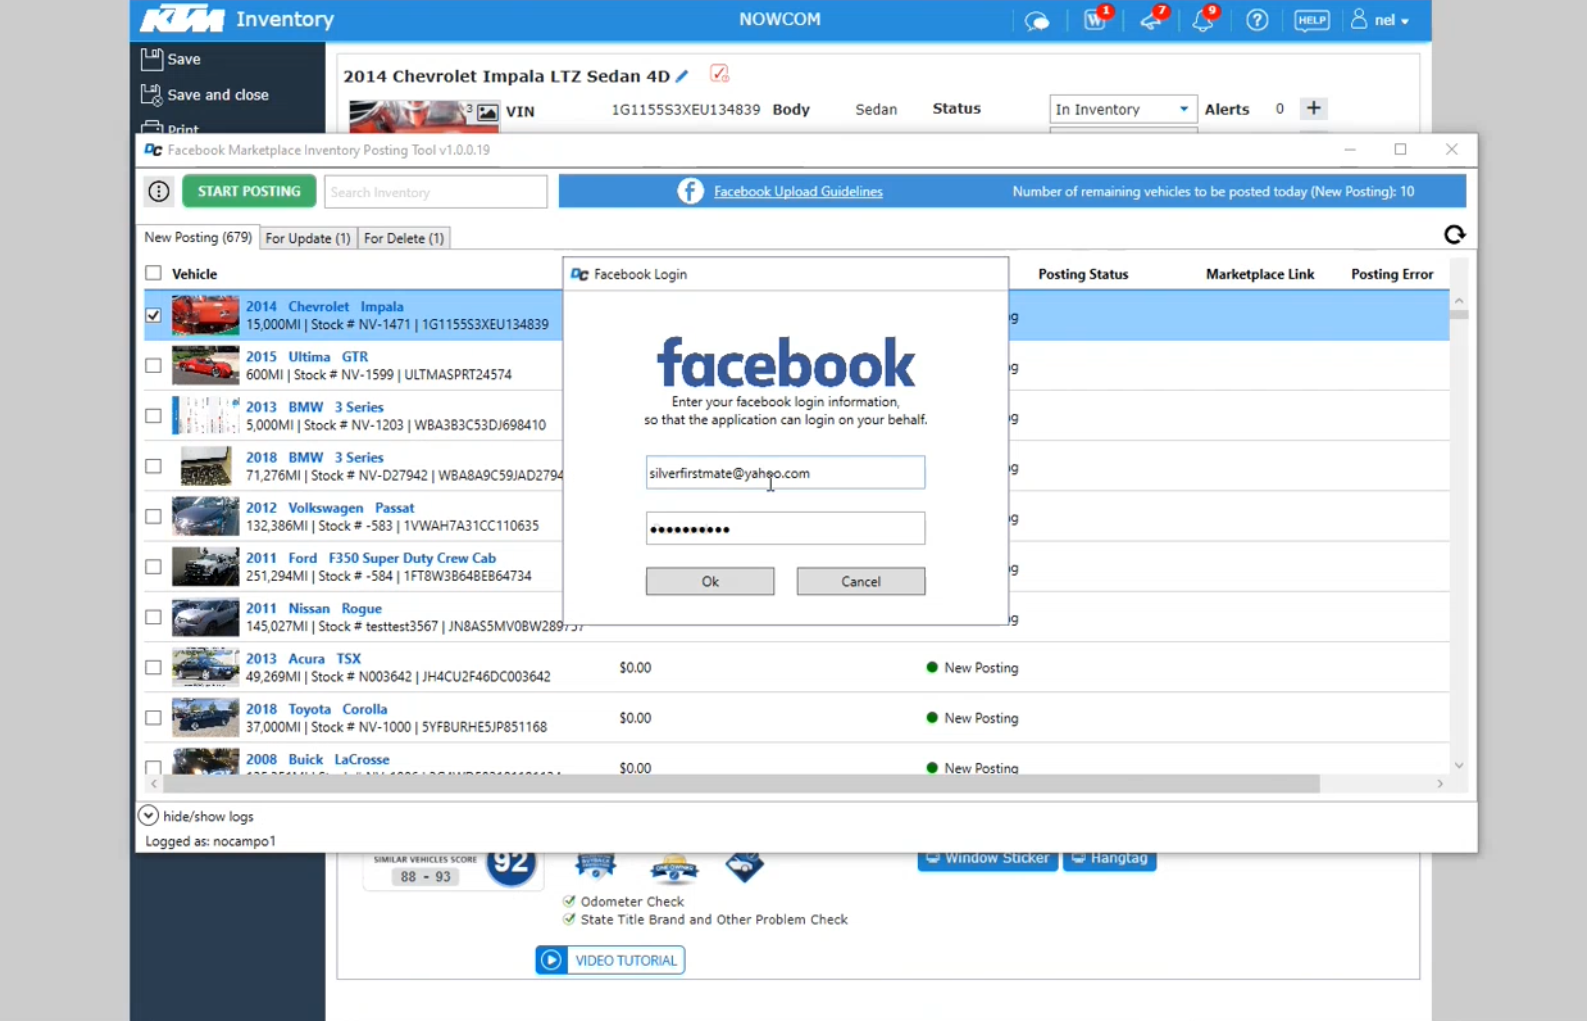This screenshot has height=1021, width=1587.
Task: Toggle the select-all Vehicle checkbox
Action: pyautogui.click(x=153, y=273)
